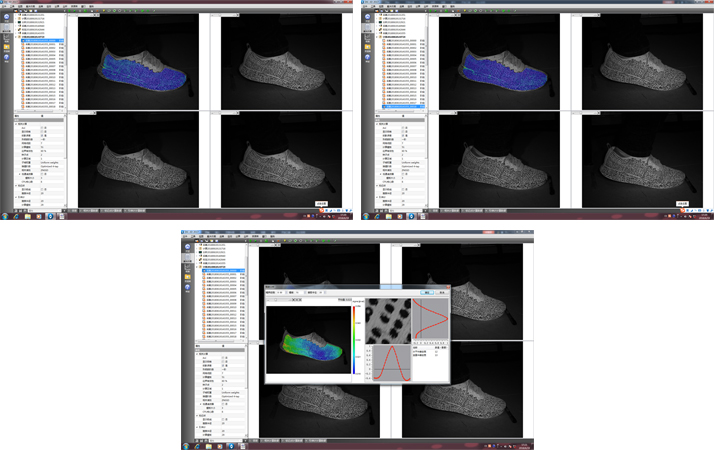This screenshot has width=714, height=450.
Task: Click the blue help icon in the top-left window's sidebar
Action: point(6,57)
